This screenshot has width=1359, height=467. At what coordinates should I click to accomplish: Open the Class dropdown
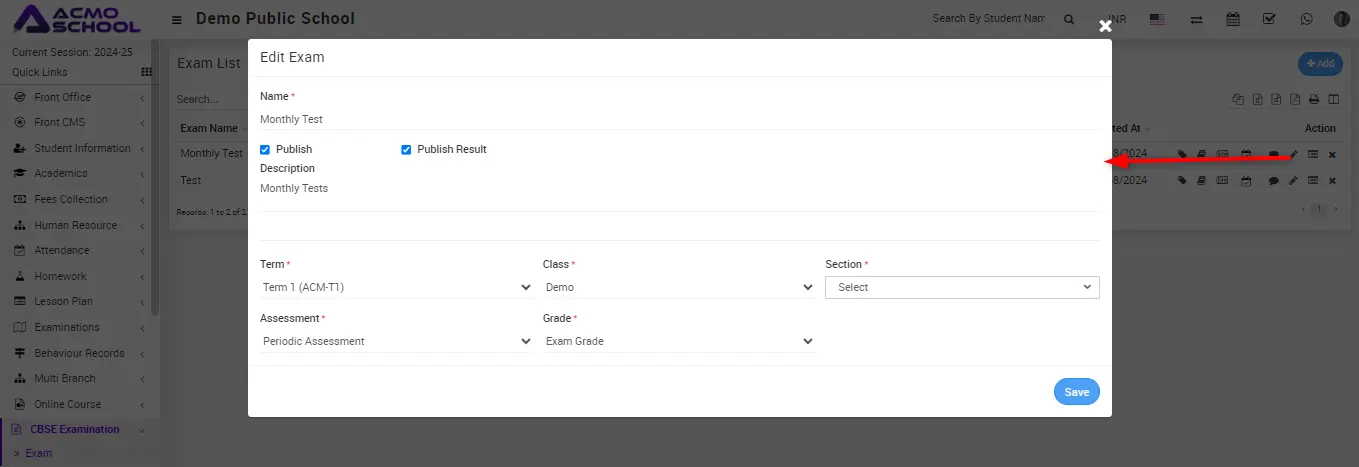click(x=679, y=287)
